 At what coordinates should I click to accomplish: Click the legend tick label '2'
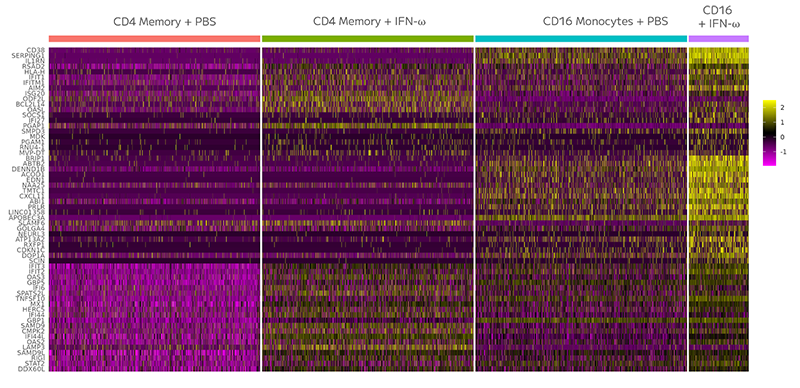(x=782, y=108)
